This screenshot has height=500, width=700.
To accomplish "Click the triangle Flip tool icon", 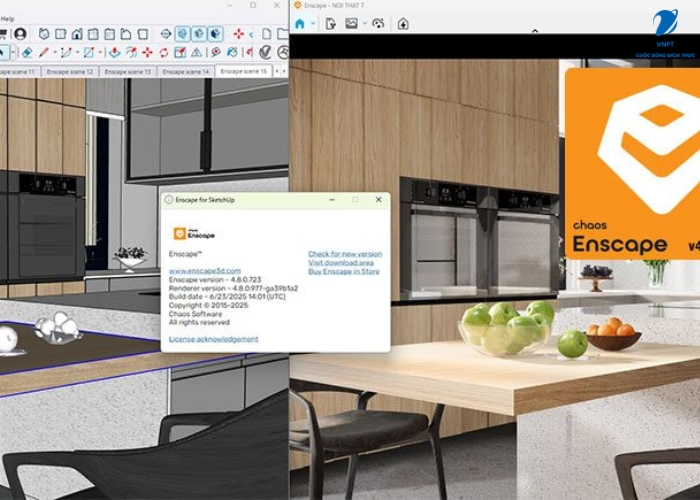I will click(x=197, y=52).
